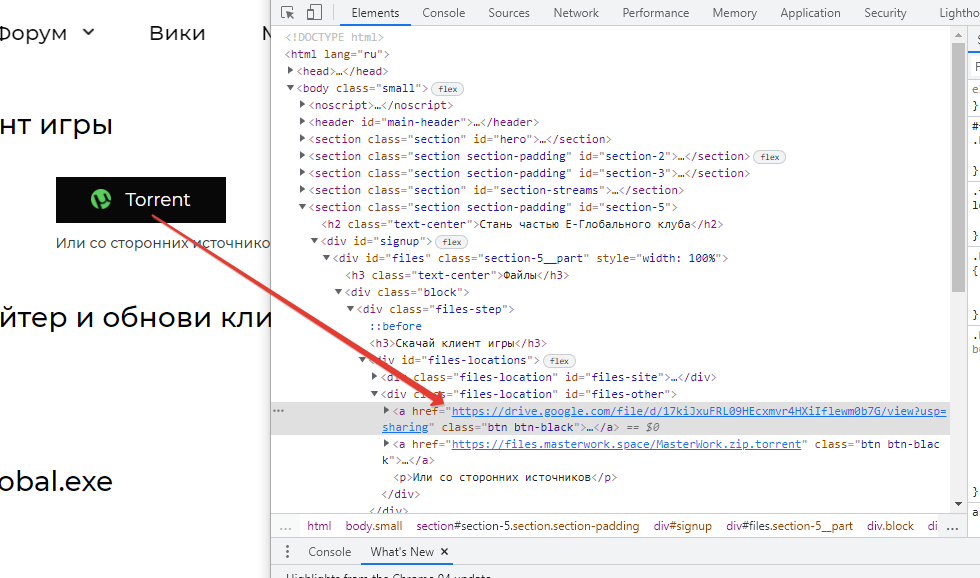This screenshot has width=980, height=578.
Task: Expand the noscript element node
Action: (302, 104)
